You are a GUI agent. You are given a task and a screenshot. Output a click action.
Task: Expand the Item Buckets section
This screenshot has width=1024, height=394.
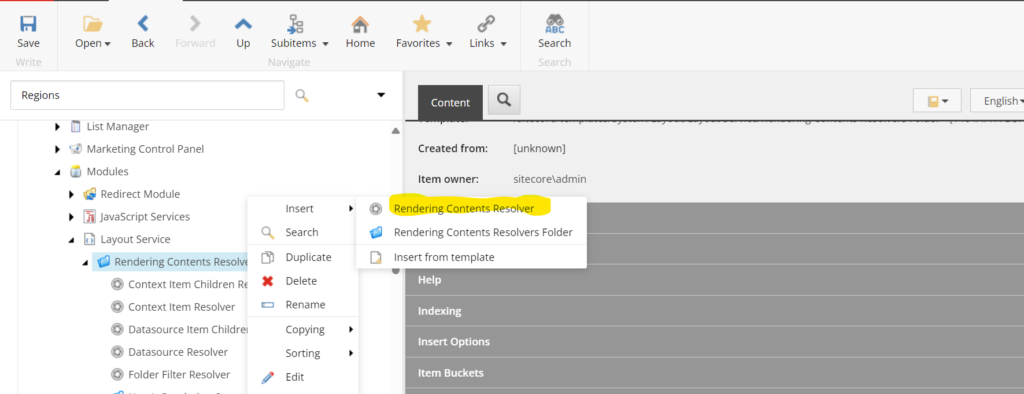[x=714, y=373]
